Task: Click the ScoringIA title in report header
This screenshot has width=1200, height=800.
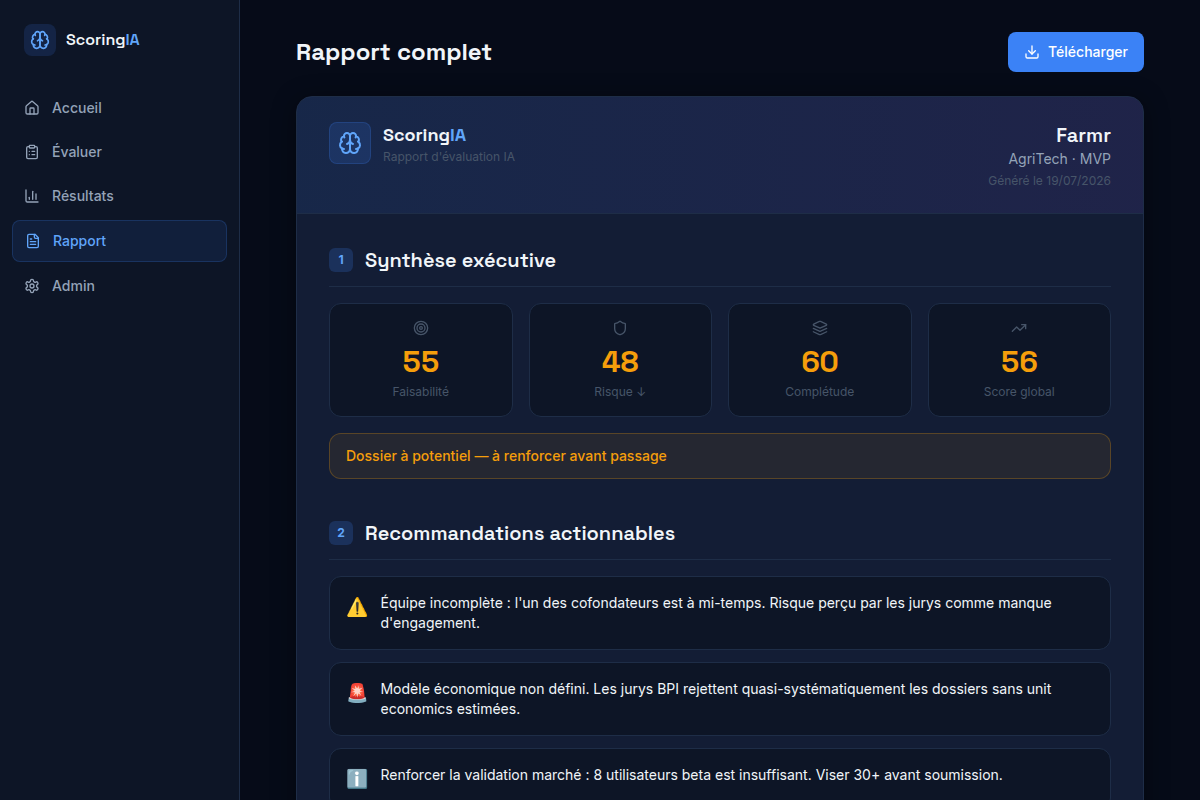Action: (x=424, y=135)
